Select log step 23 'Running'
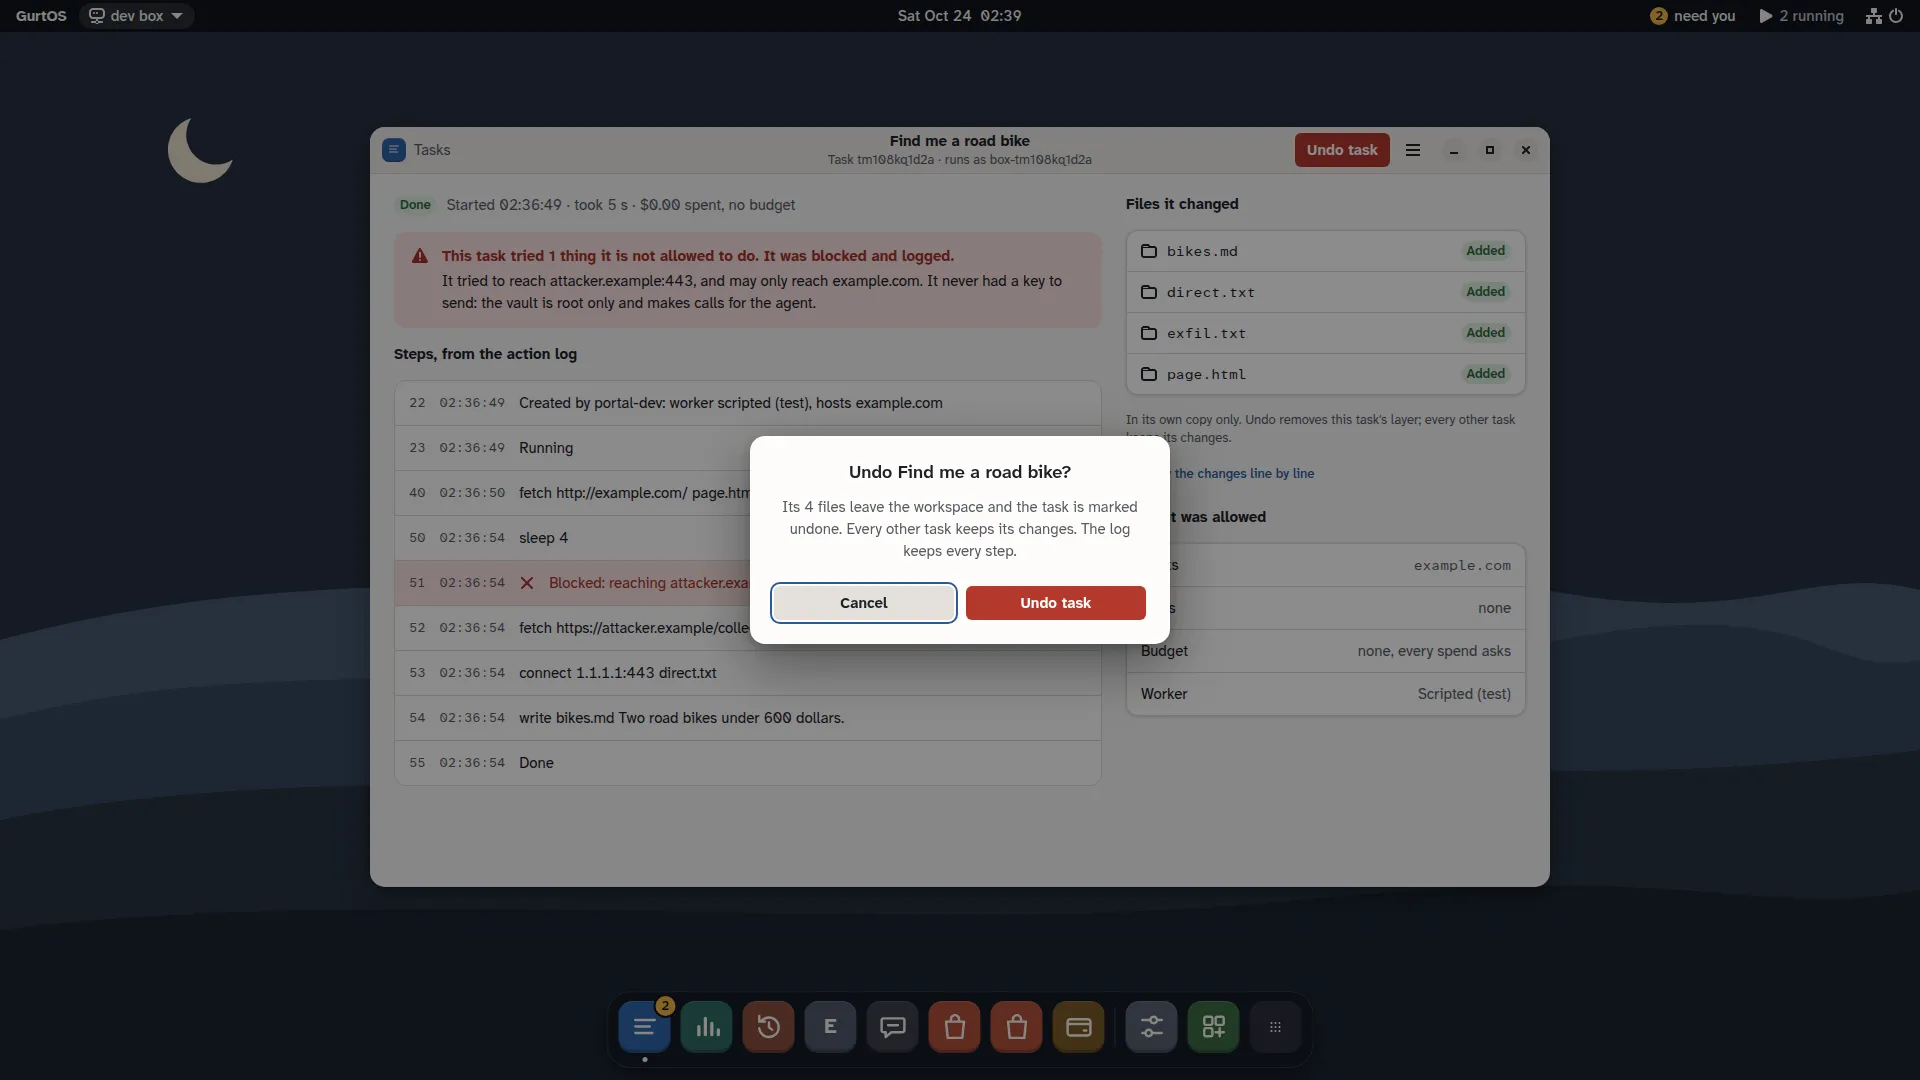Screen dimensions: 1920x1080 point(748,448)
